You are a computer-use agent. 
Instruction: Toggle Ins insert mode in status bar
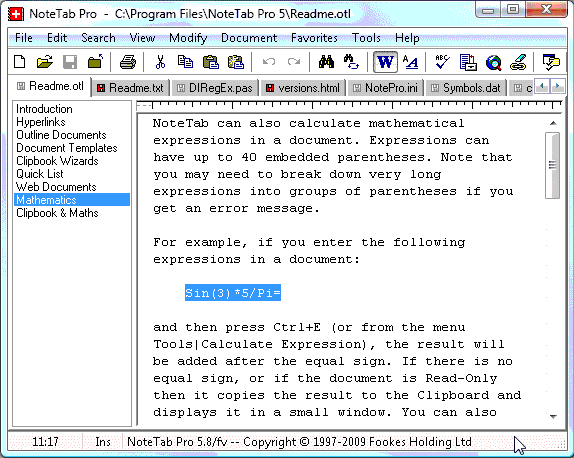[x=103, y=442]
